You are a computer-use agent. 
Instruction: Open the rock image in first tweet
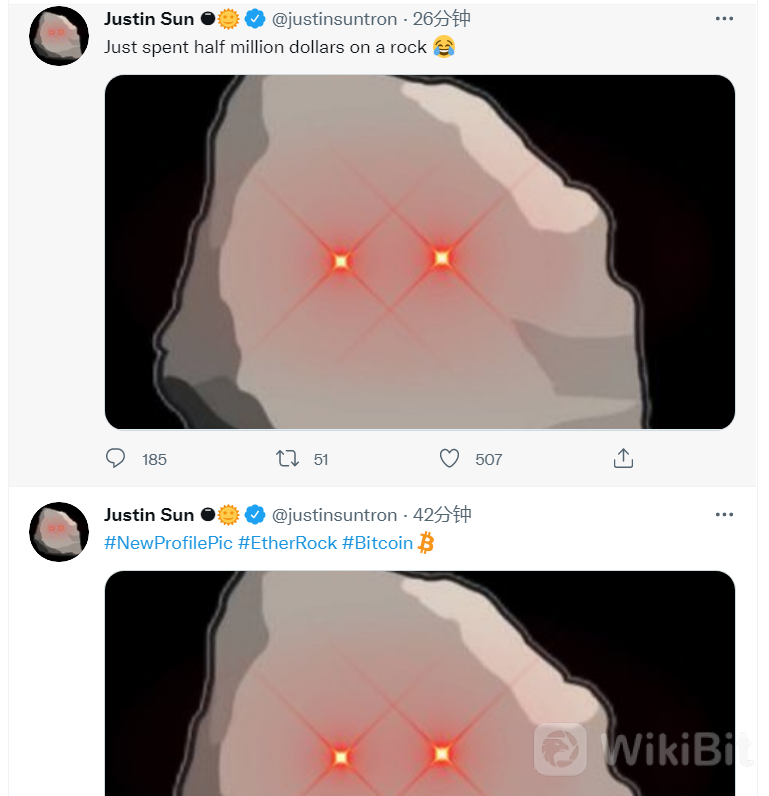tap(420, 252)
